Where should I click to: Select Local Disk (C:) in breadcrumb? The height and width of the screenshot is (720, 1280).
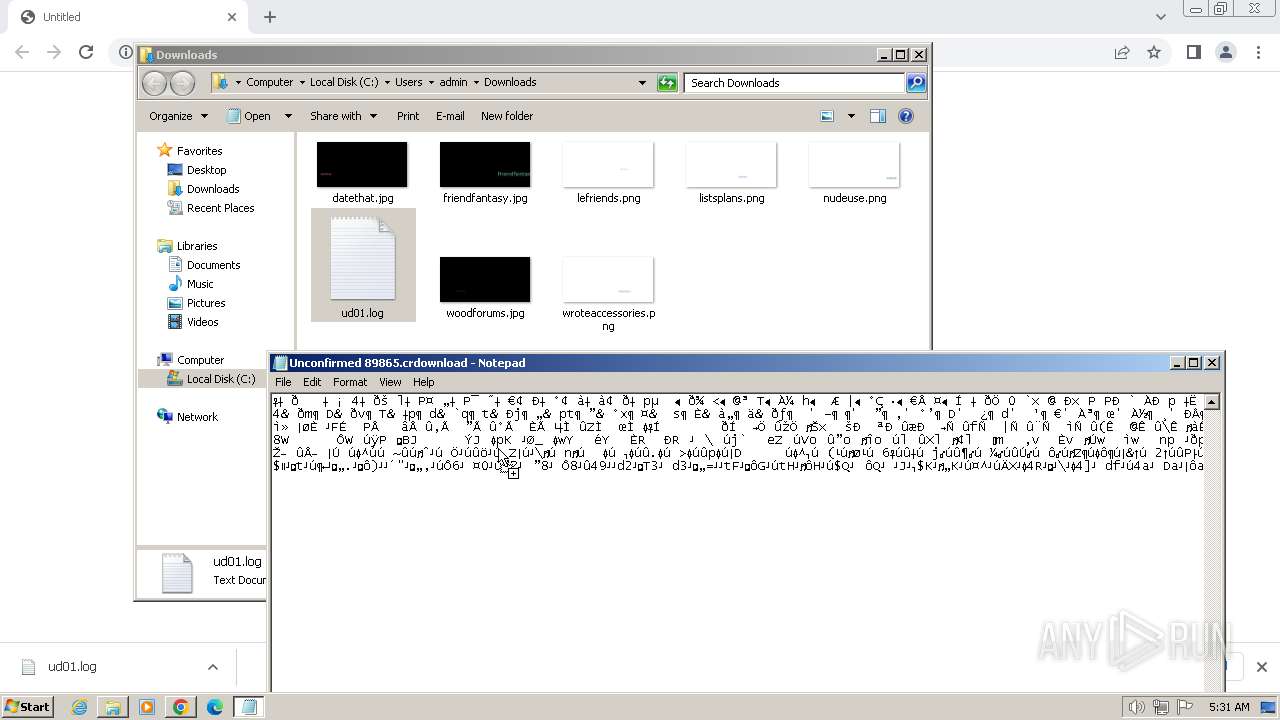pyautogui.click(x=344, y=82)
